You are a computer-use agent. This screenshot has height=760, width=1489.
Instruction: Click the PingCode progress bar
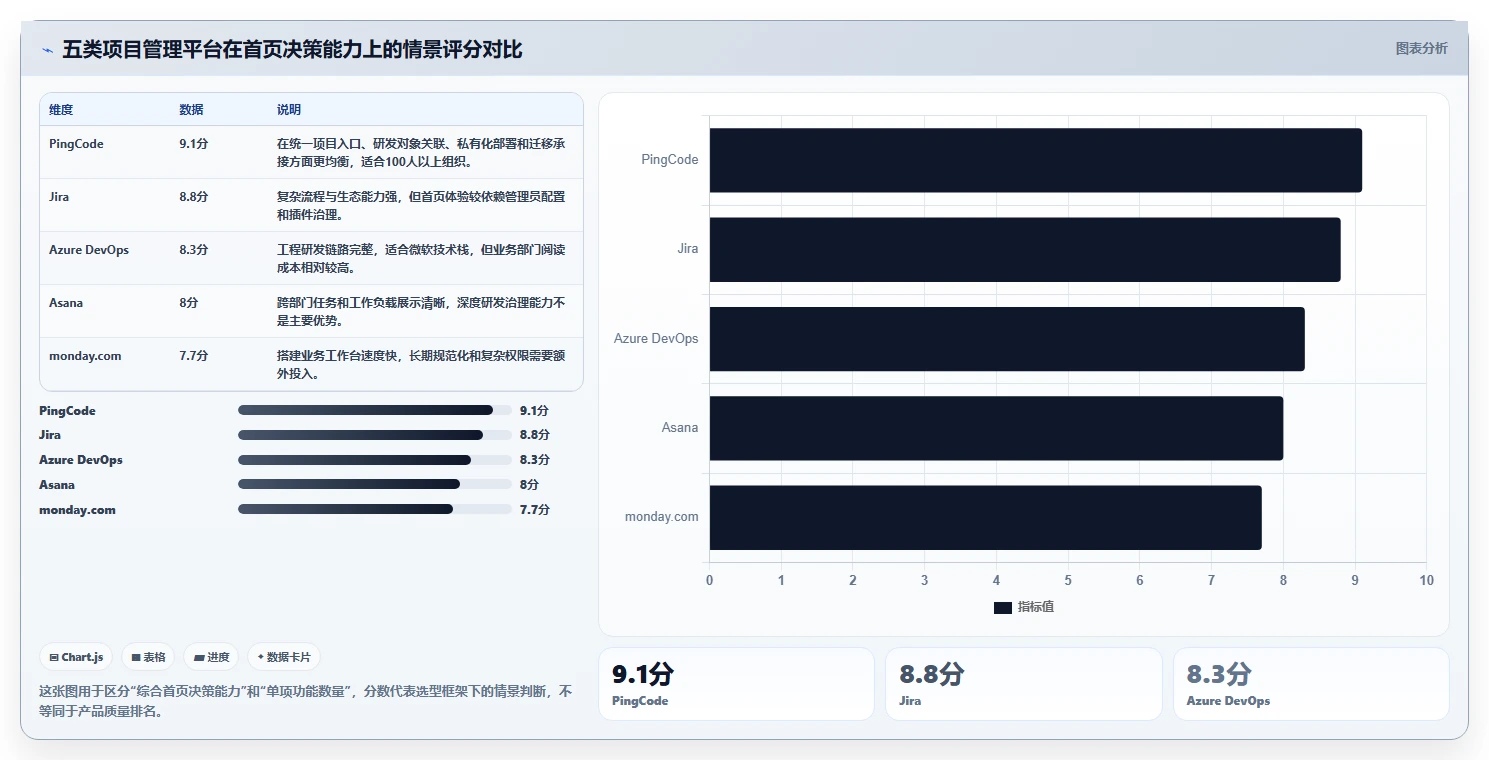click(375, 410)
